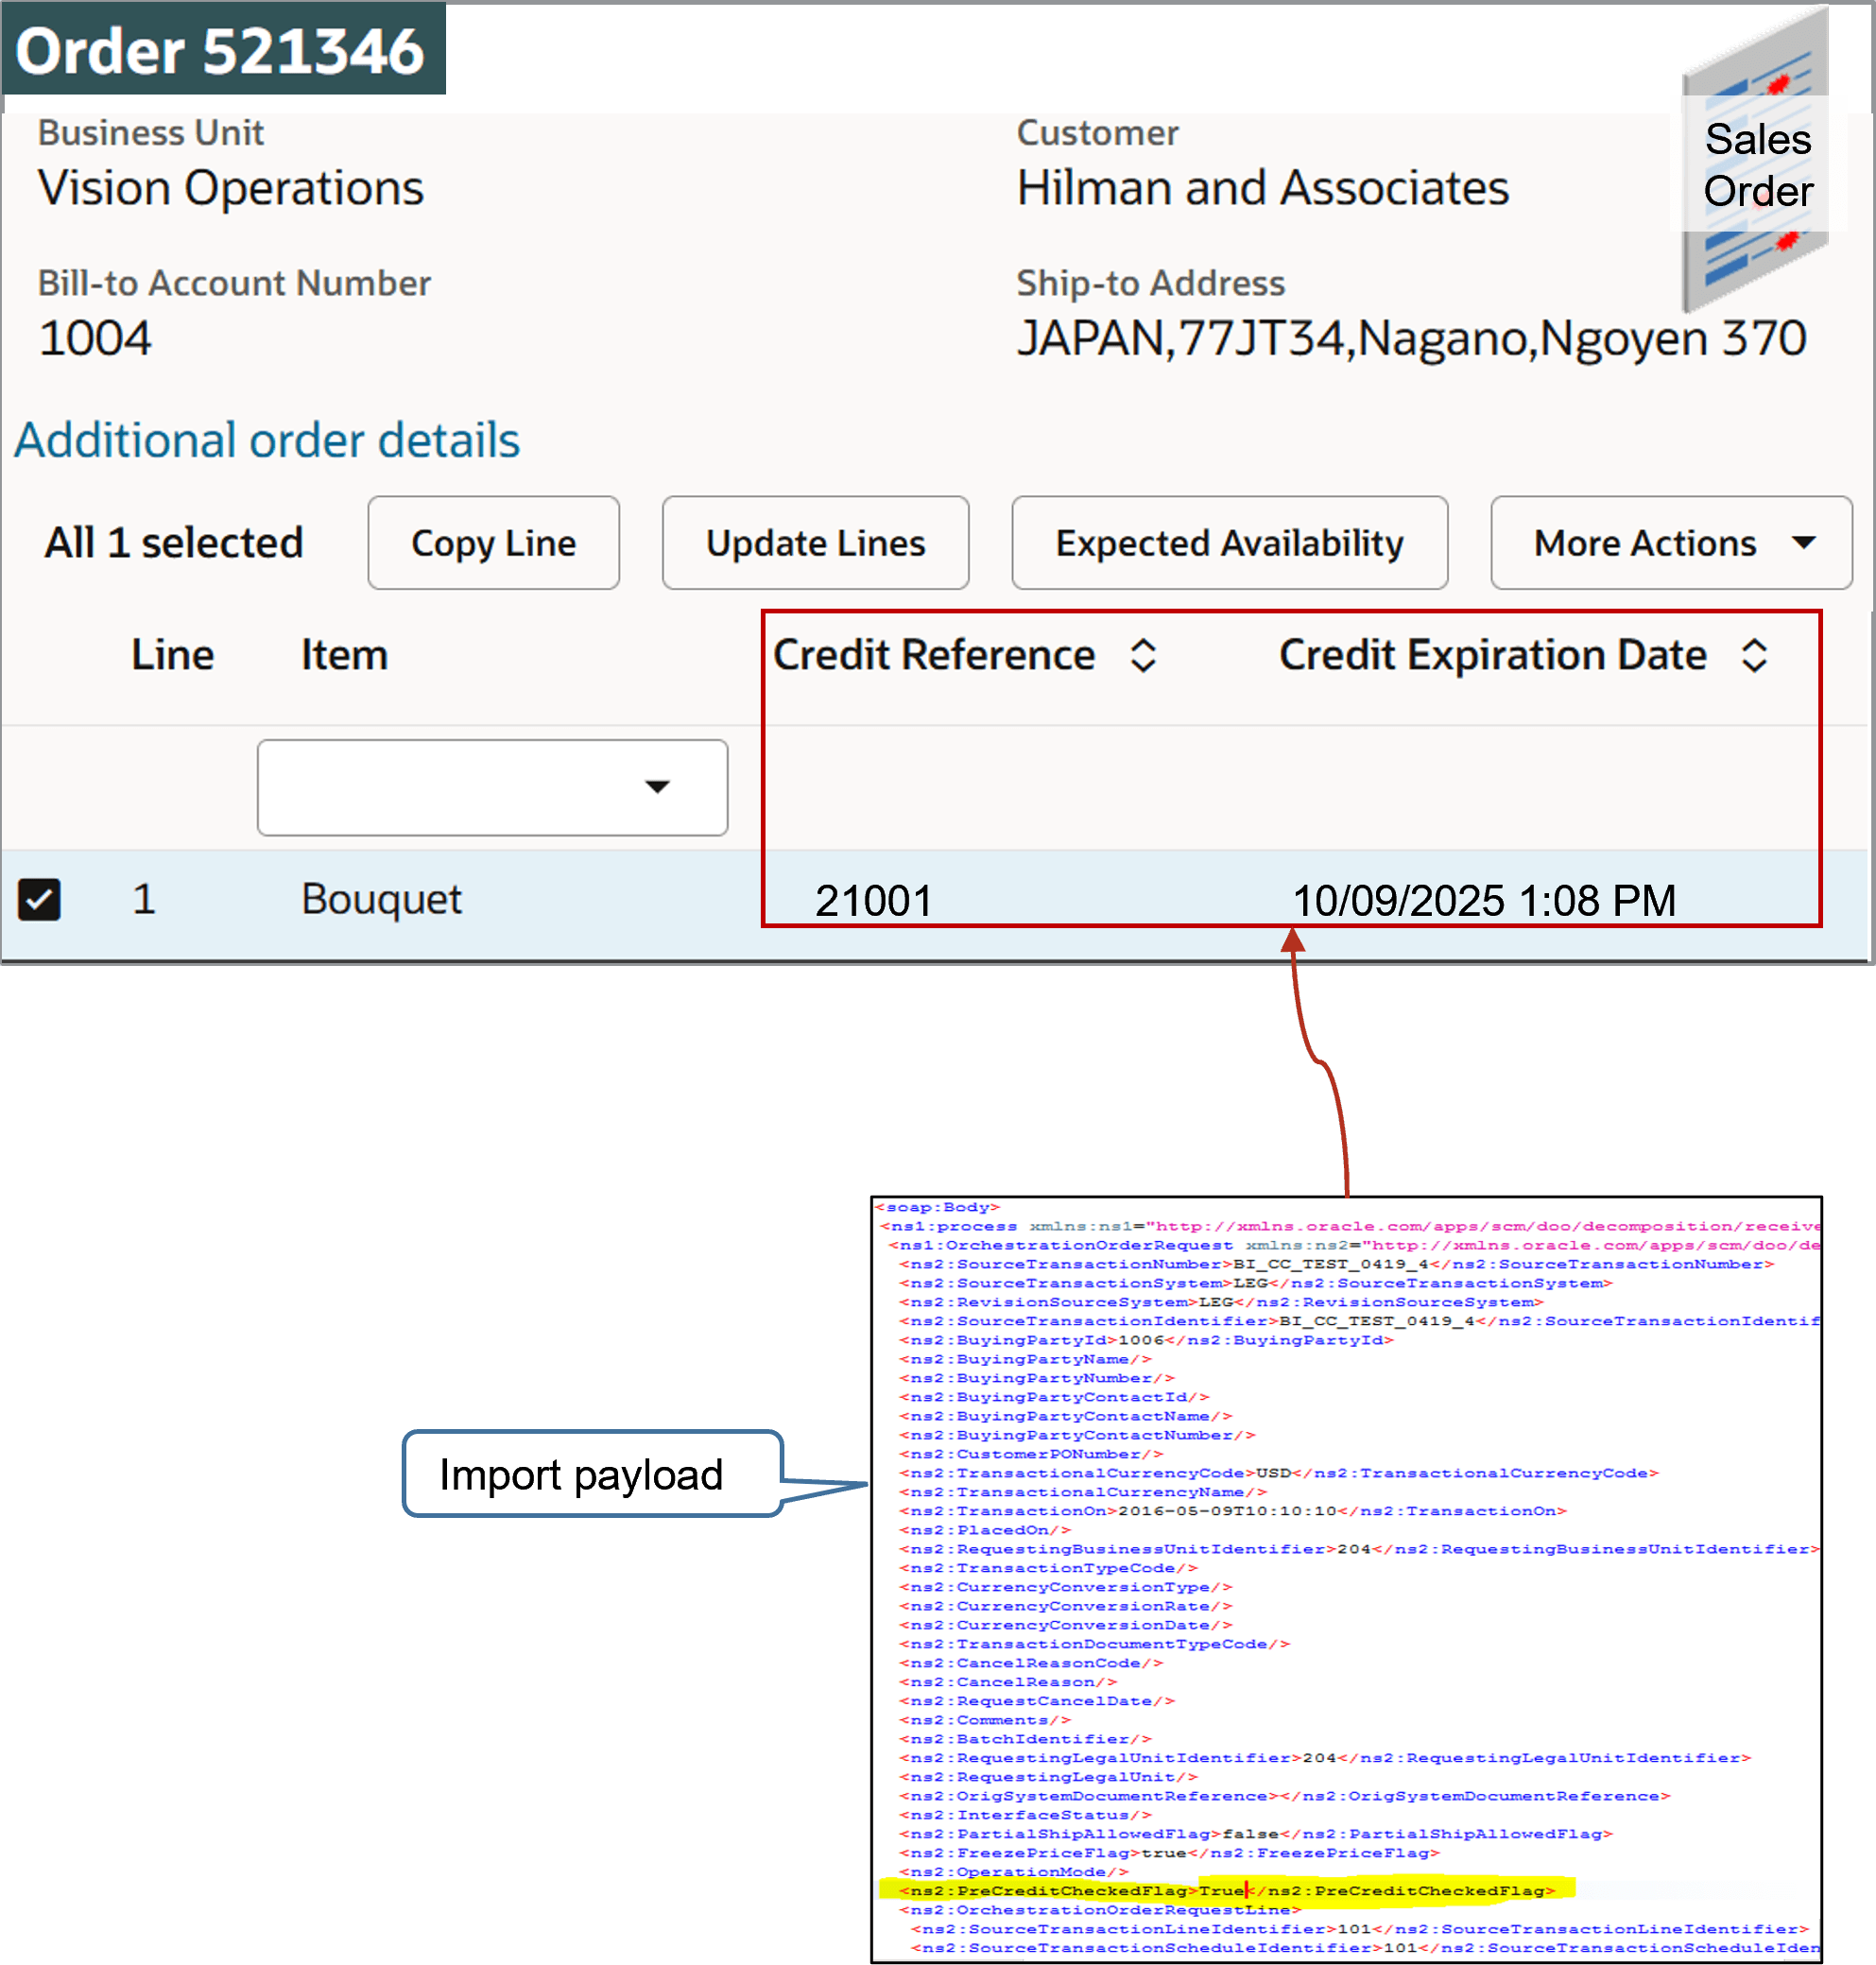The image size is (1876, 1965).
Task: Uncheck the line 1 Bouquet checkbox
Action: pos(39,899)
